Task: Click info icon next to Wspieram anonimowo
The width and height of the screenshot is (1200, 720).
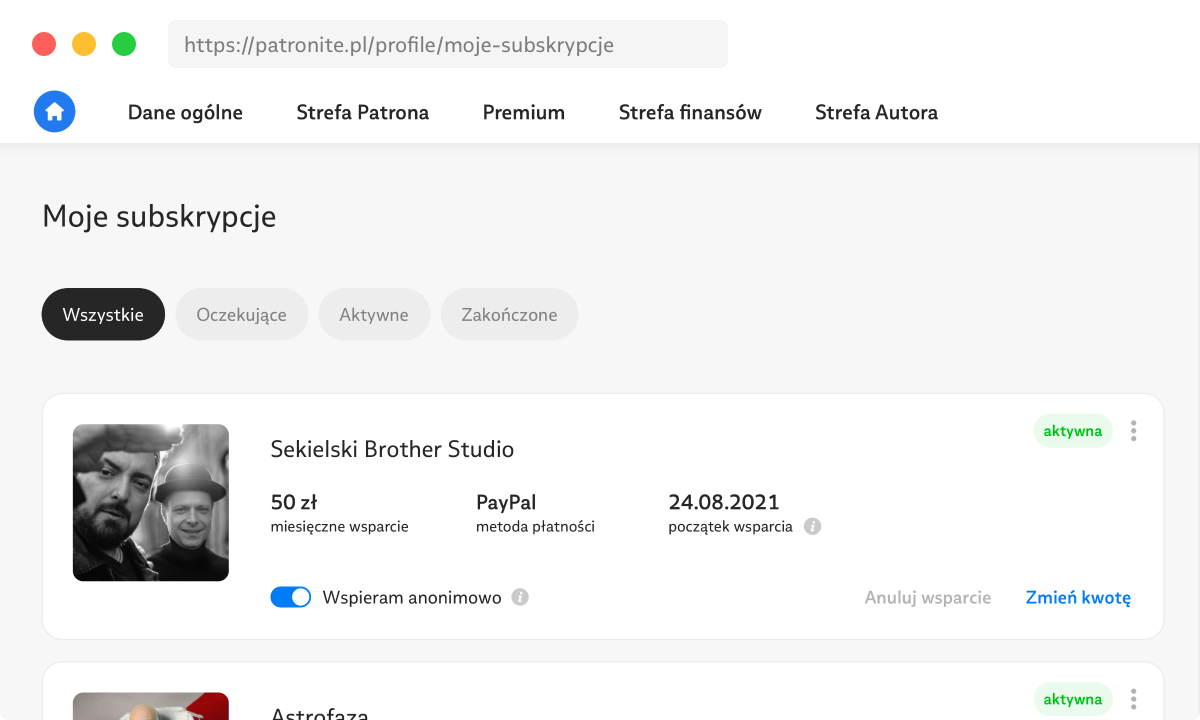Action: click(x=520, y=597)
